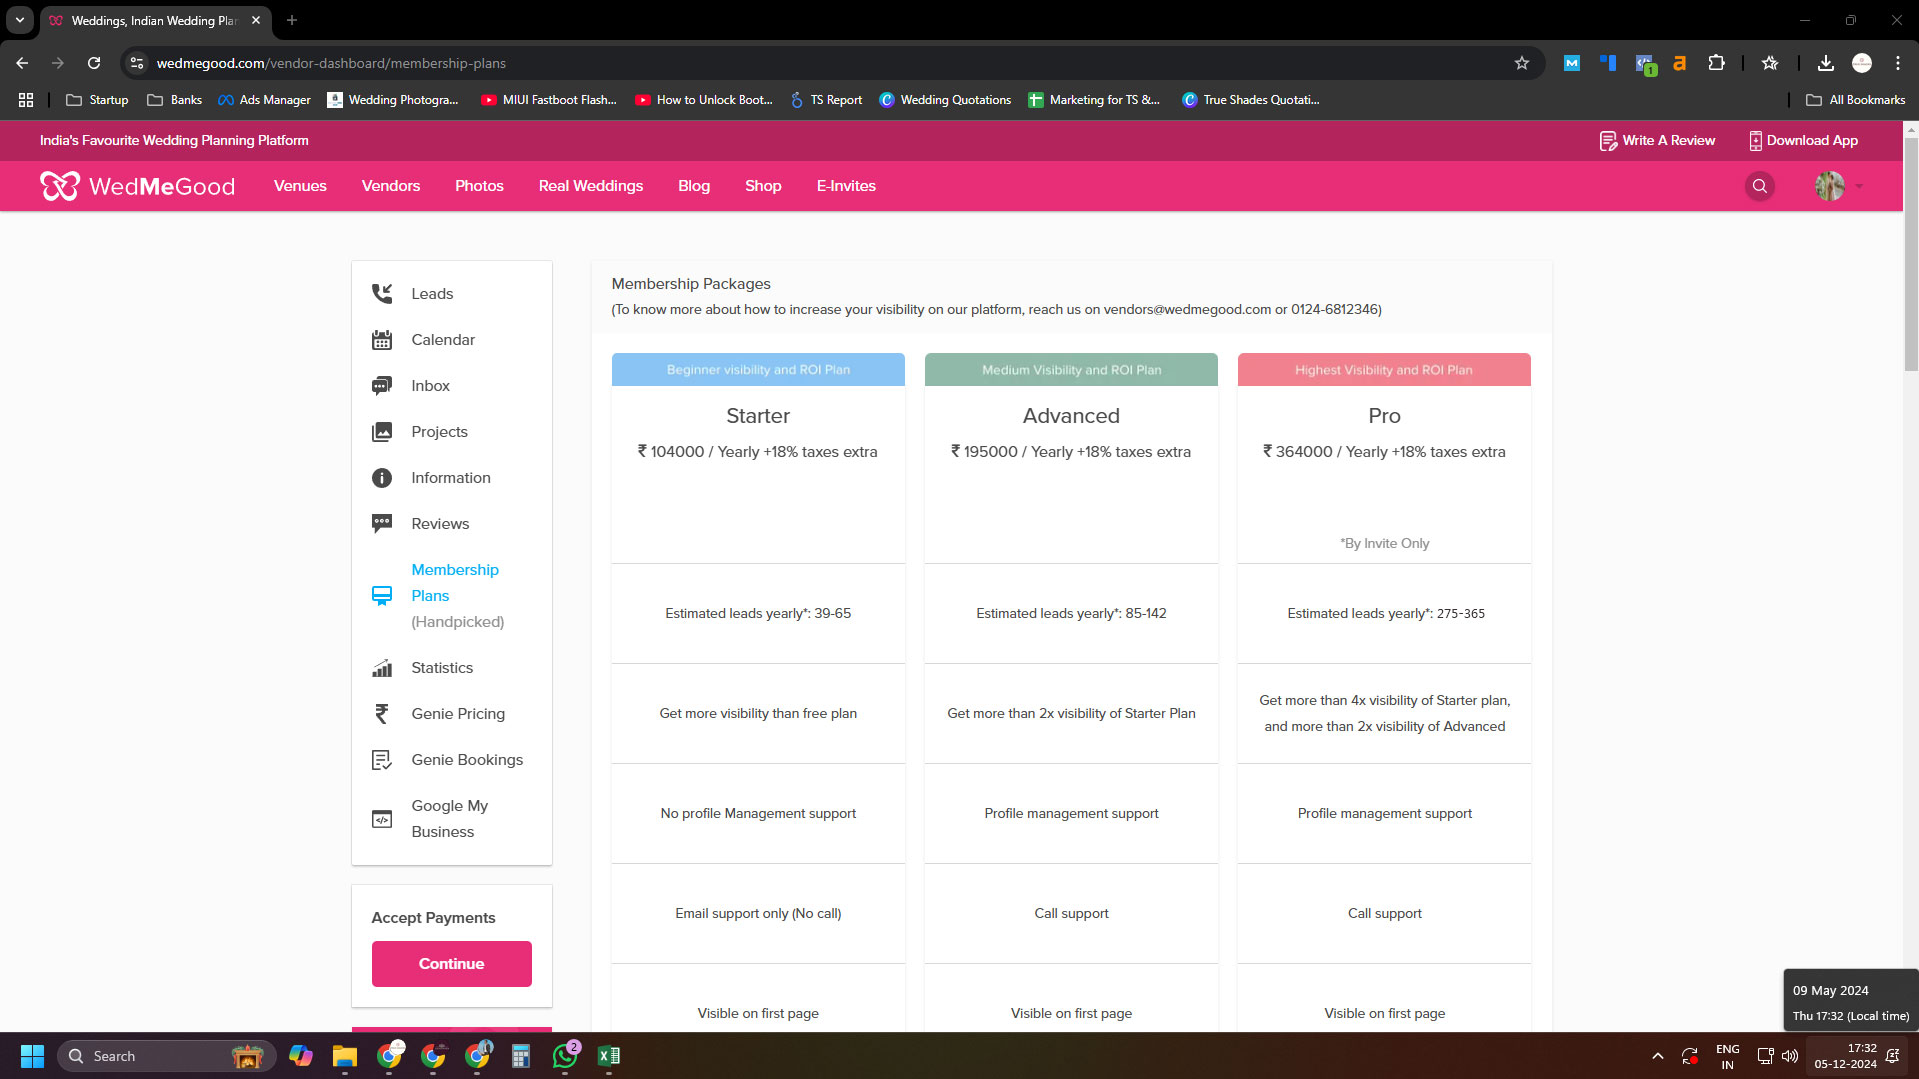Show hidden system tray icons chevron
1919x1079 pixels.
(1657, 1056)
